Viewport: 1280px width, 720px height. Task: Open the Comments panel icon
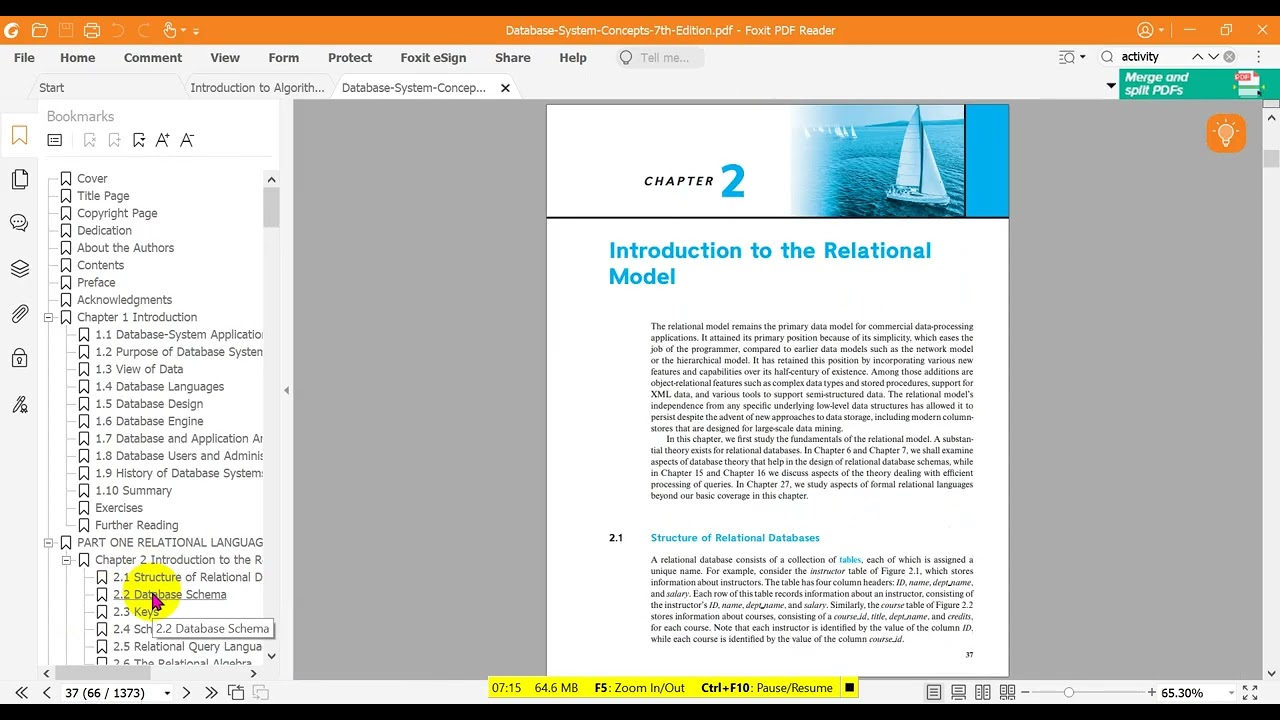(19, 223)
